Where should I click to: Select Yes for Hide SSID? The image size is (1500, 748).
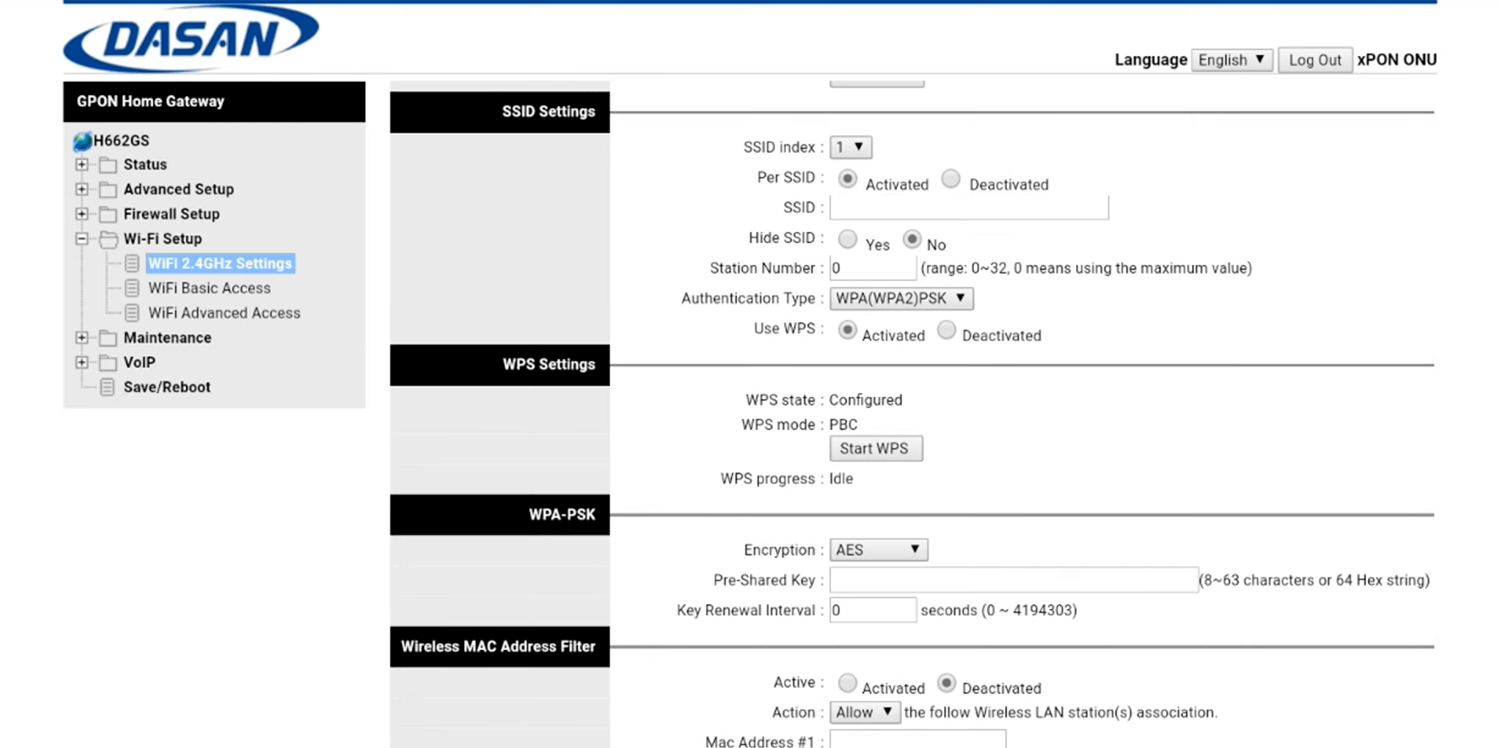847,239
